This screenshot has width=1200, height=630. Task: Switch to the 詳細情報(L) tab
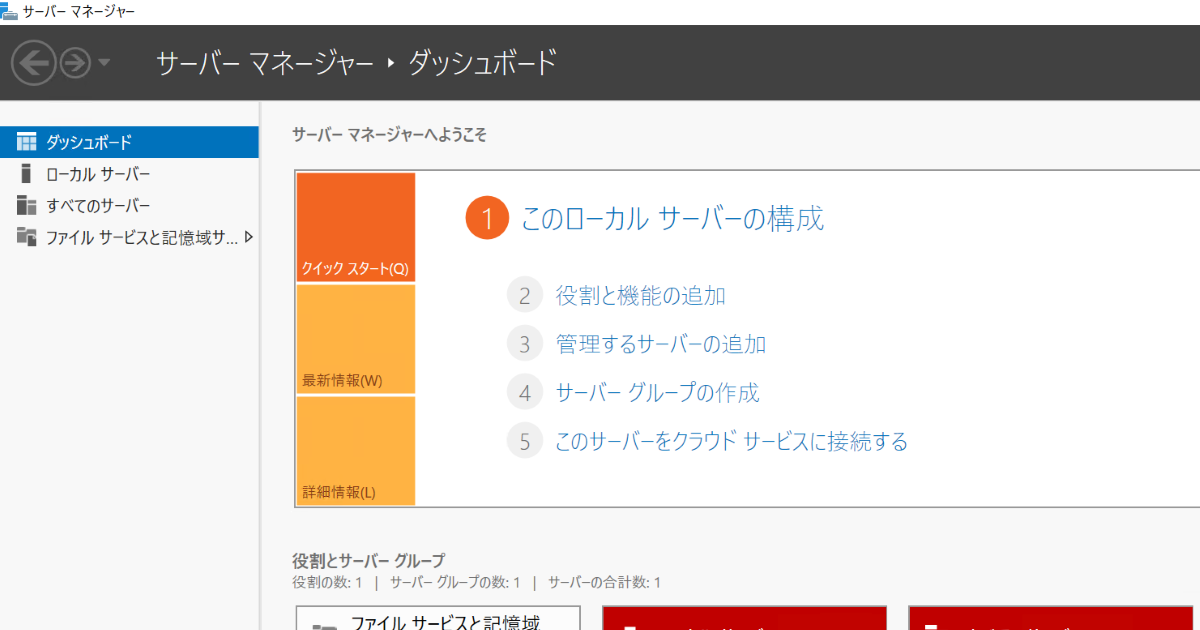coord(355,452)
